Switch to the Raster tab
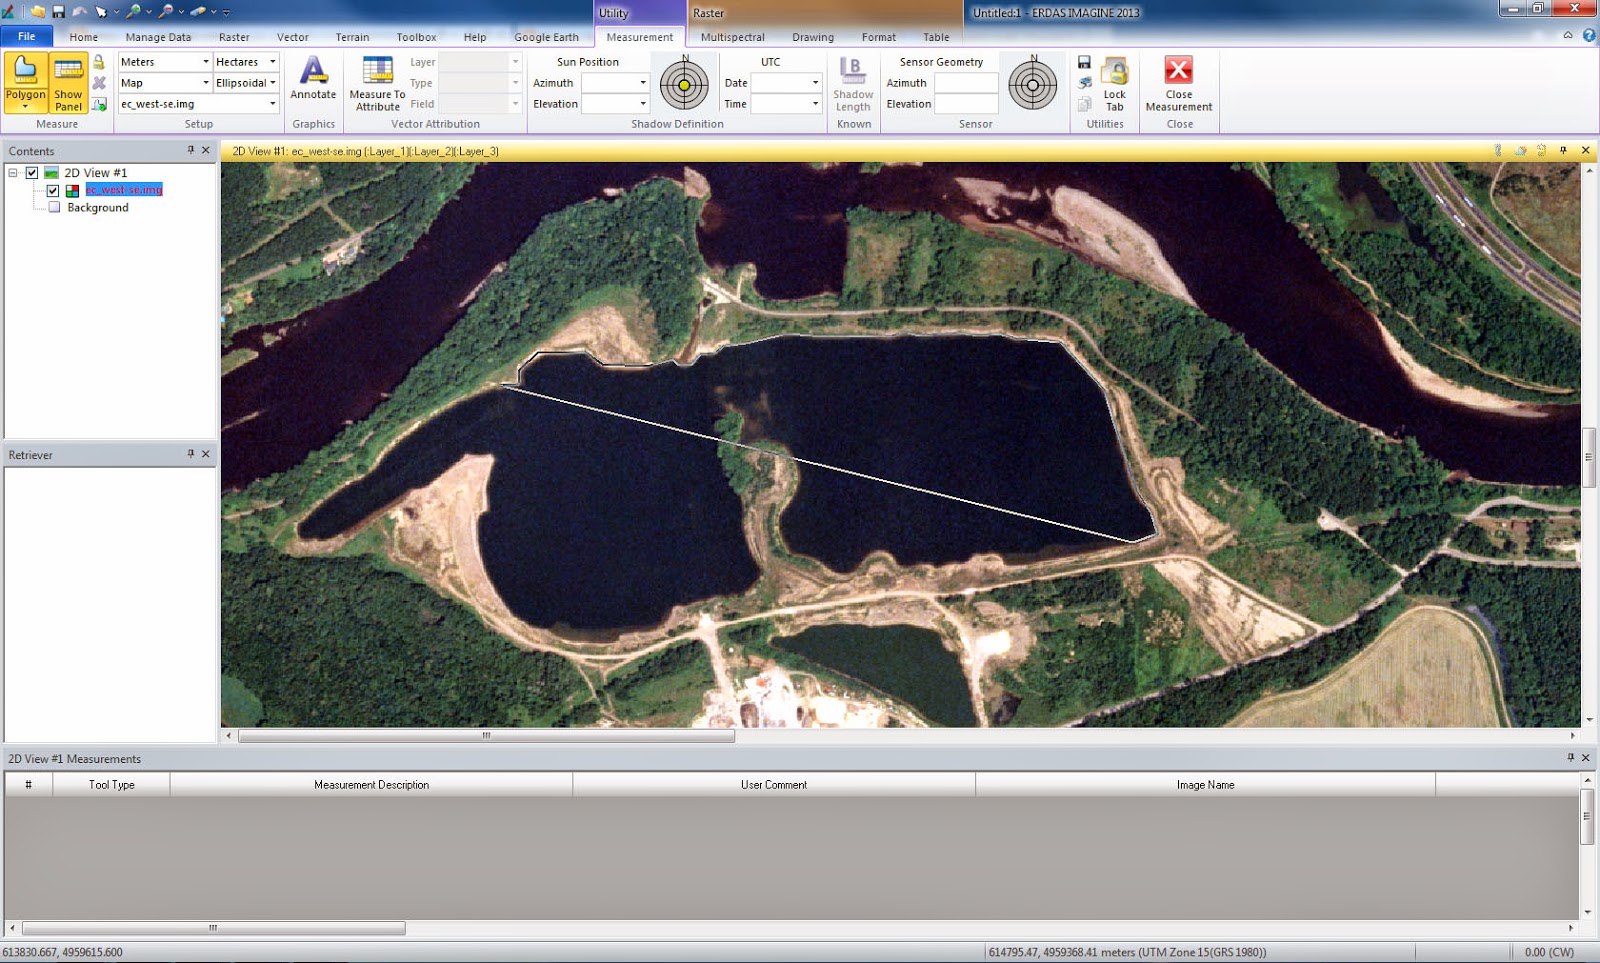1600x963 pixels. coord(234,37)
